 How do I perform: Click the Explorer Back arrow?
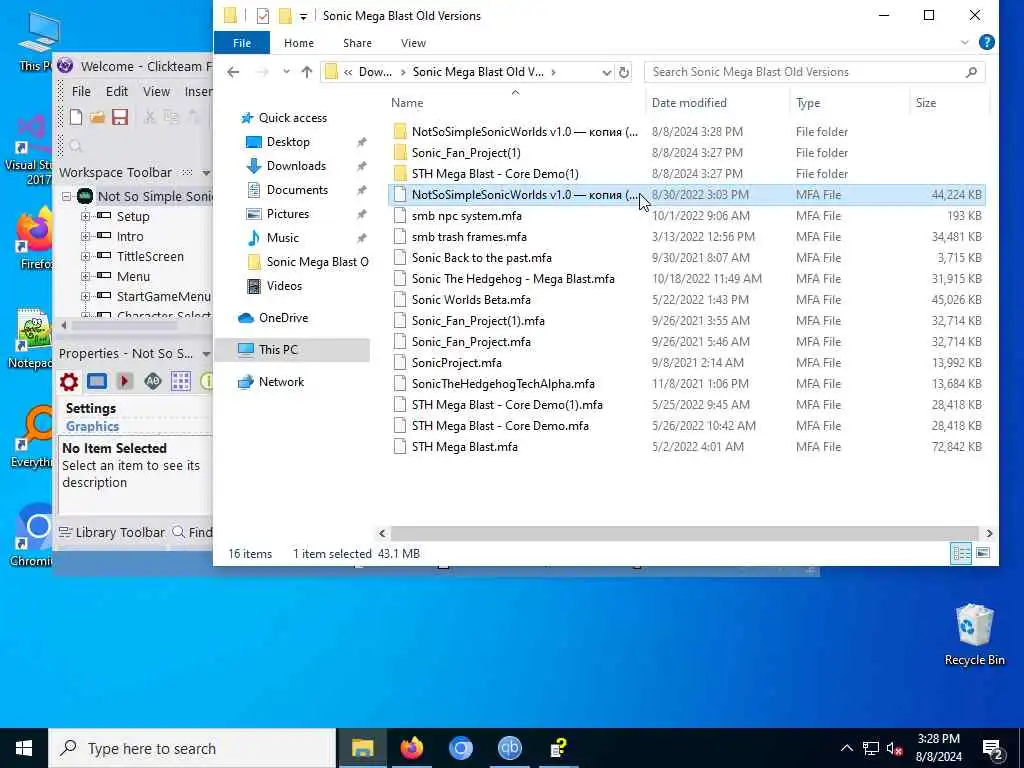tap(233, 72)
